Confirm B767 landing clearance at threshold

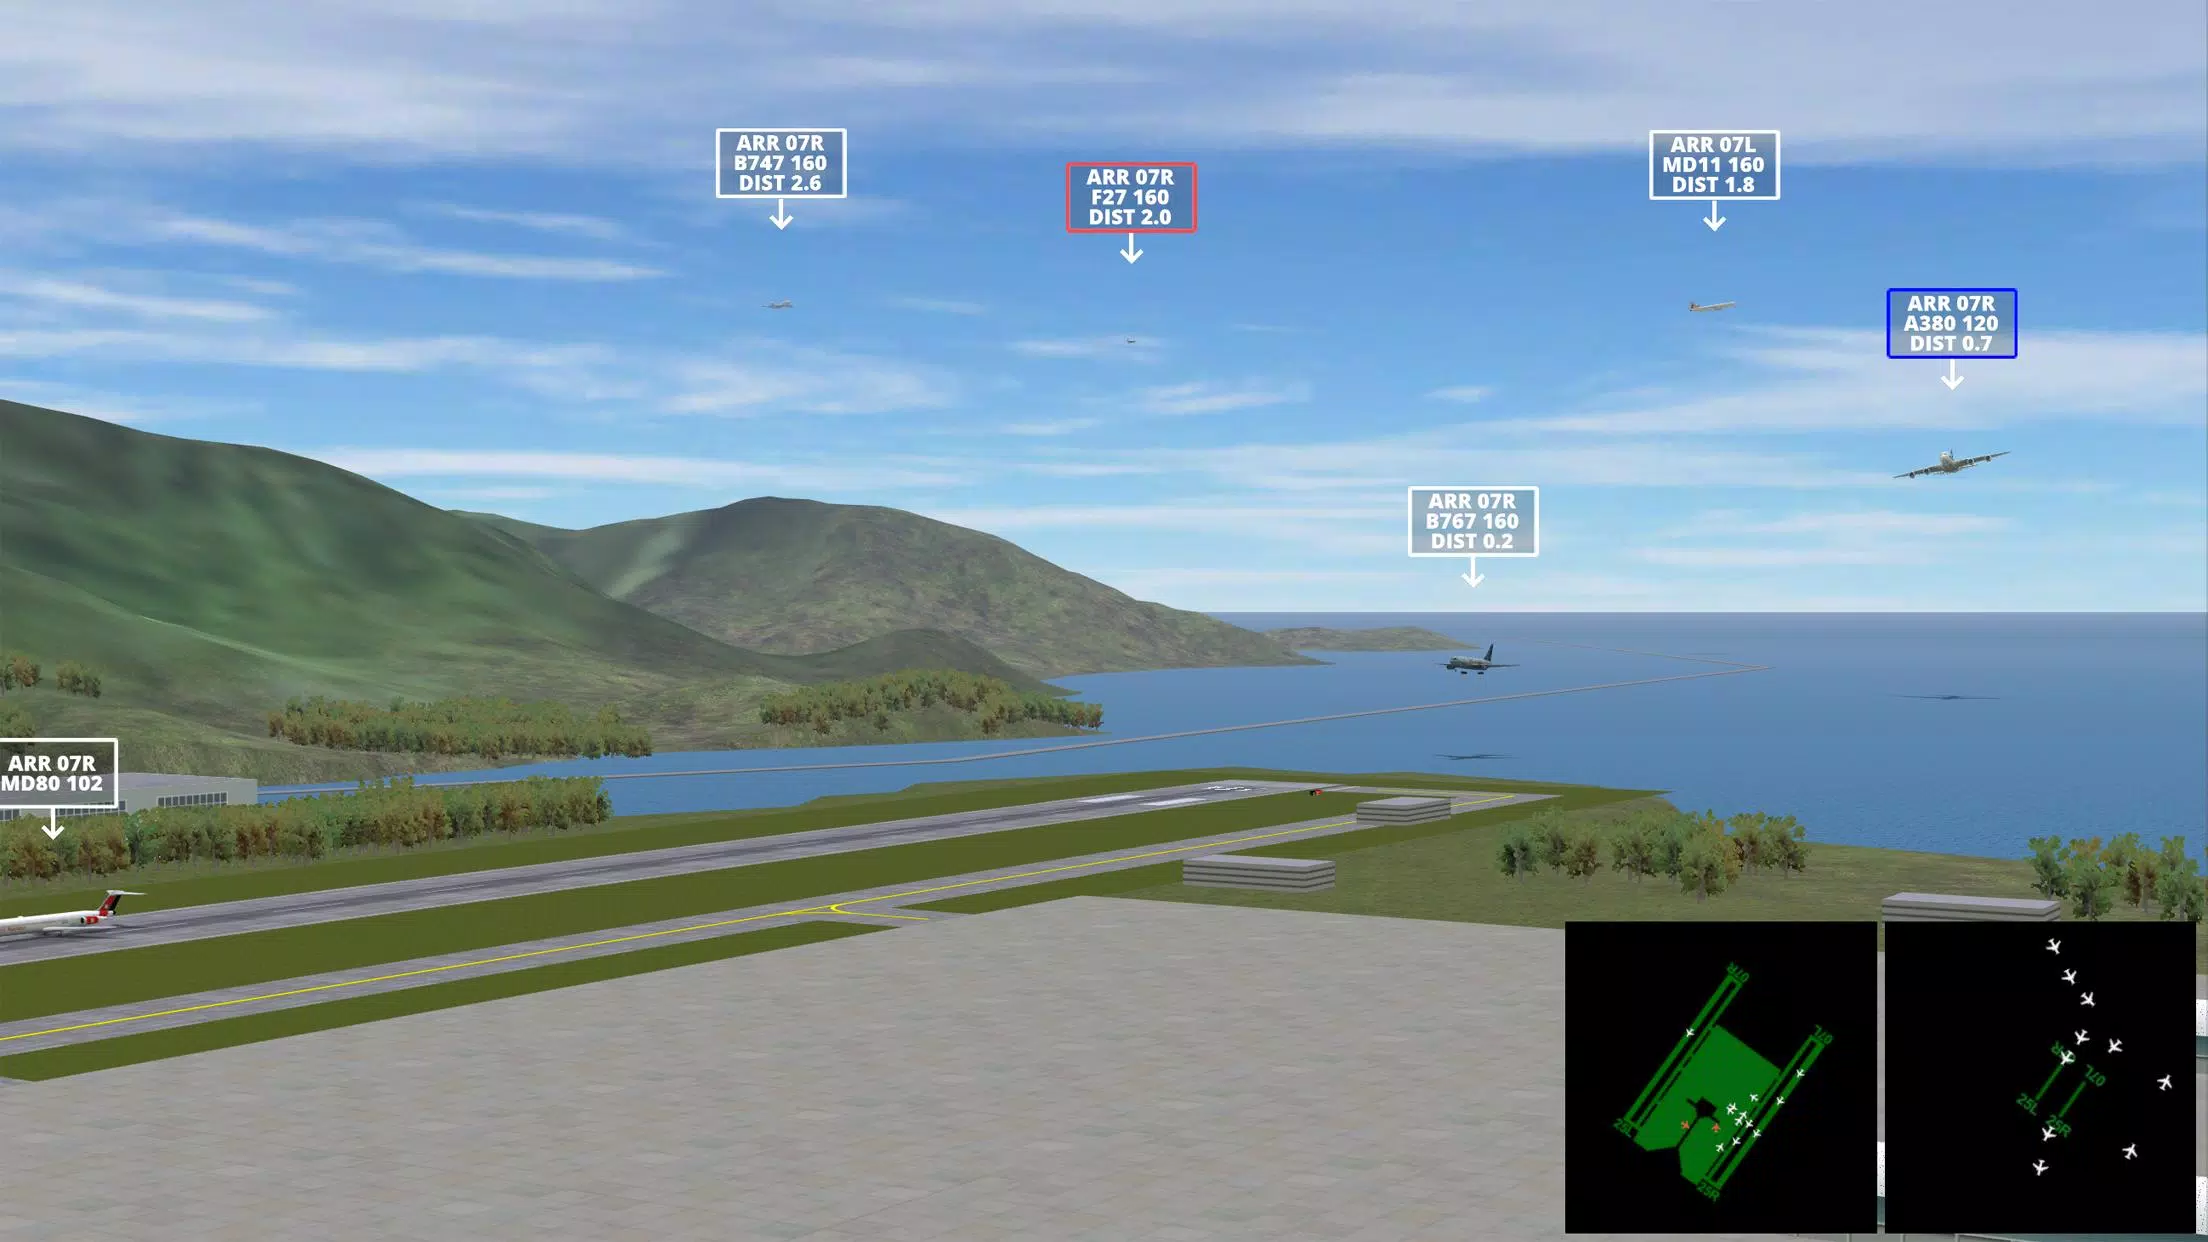point(1471,520)
